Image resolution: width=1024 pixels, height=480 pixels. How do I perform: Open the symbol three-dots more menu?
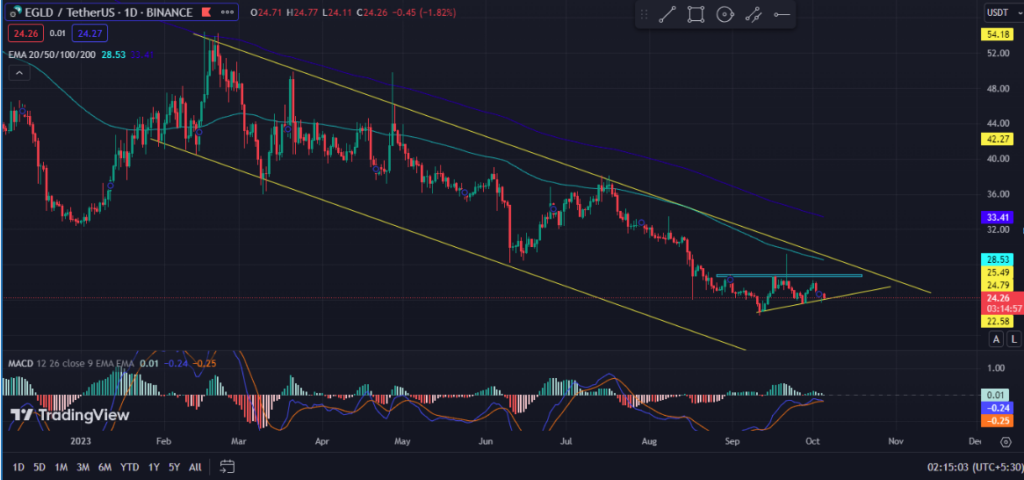click(x=227, y=12)
